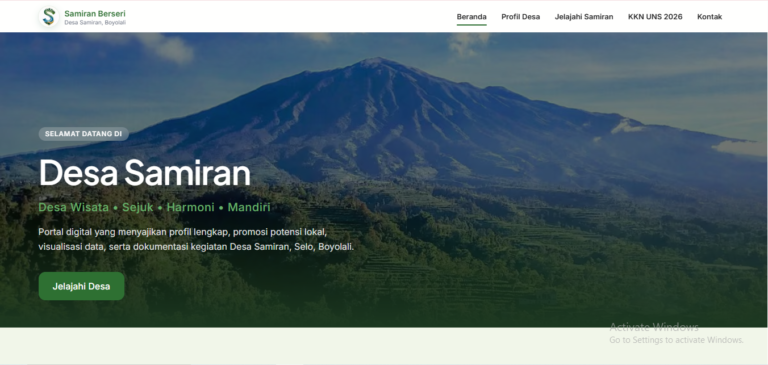Image resolution: width=768 pixels, height=365 pixels.
Task: Open the Kontak navigation link
Action: [709, 17]
